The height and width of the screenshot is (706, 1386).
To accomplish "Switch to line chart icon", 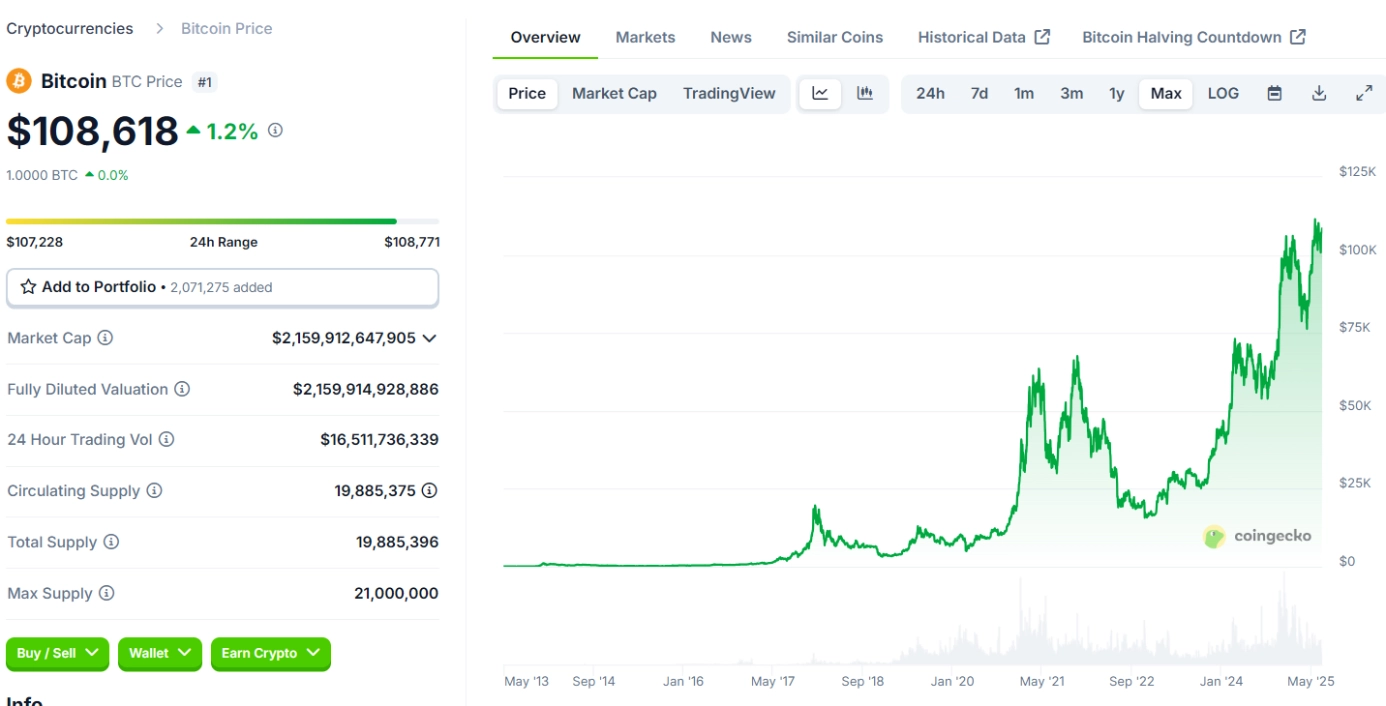I will 820,93.
